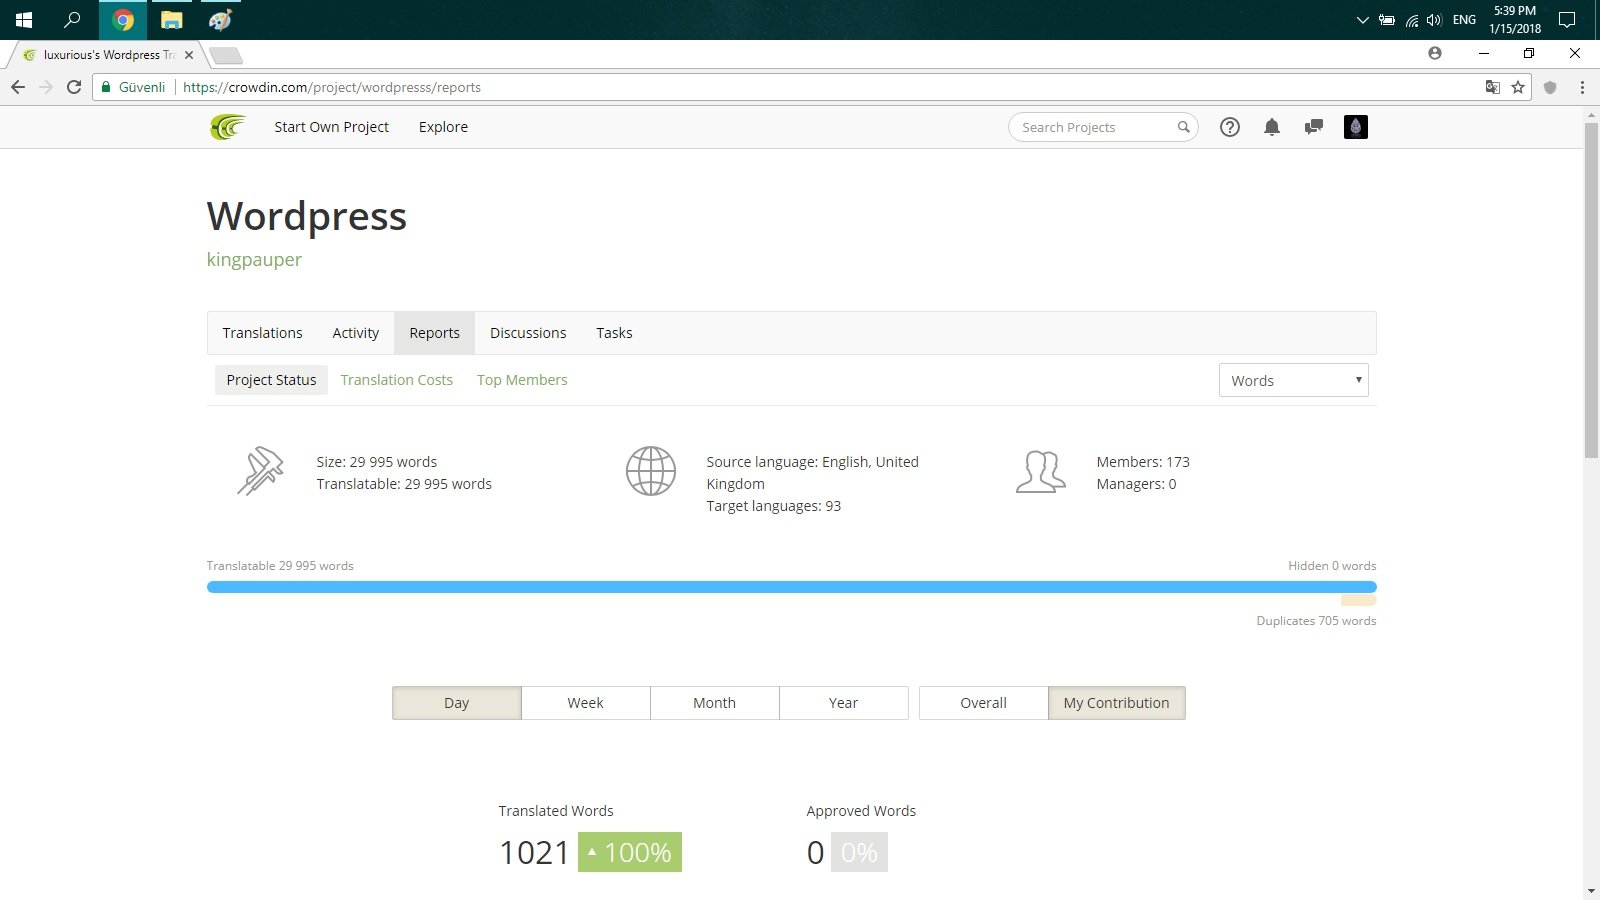Open Translation Costs report
This screenshot has width=1600, height=900.
(396, 380)
